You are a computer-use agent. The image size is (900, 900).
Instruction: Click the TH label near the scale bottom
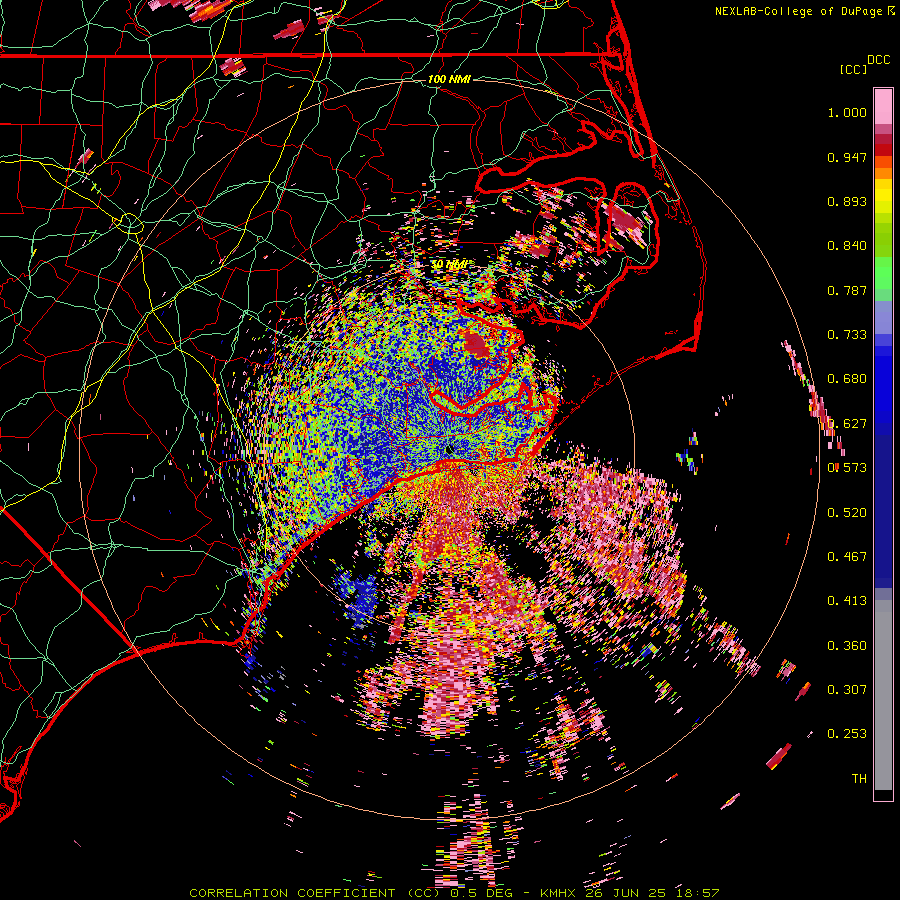859,779
